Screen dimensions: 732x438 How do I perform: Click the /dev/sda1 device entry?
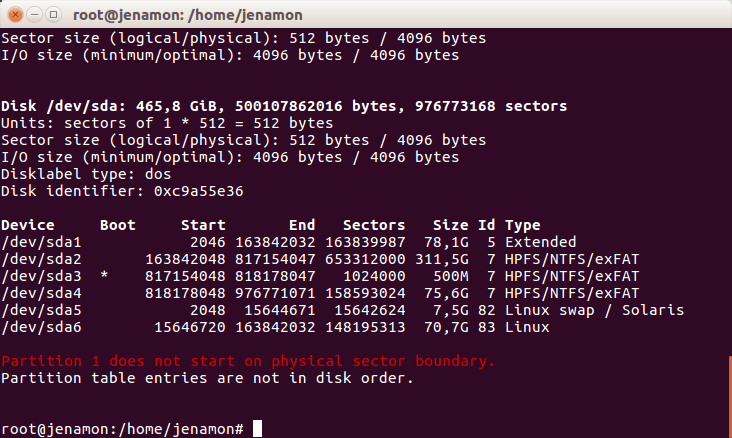[x=41, y=242]
